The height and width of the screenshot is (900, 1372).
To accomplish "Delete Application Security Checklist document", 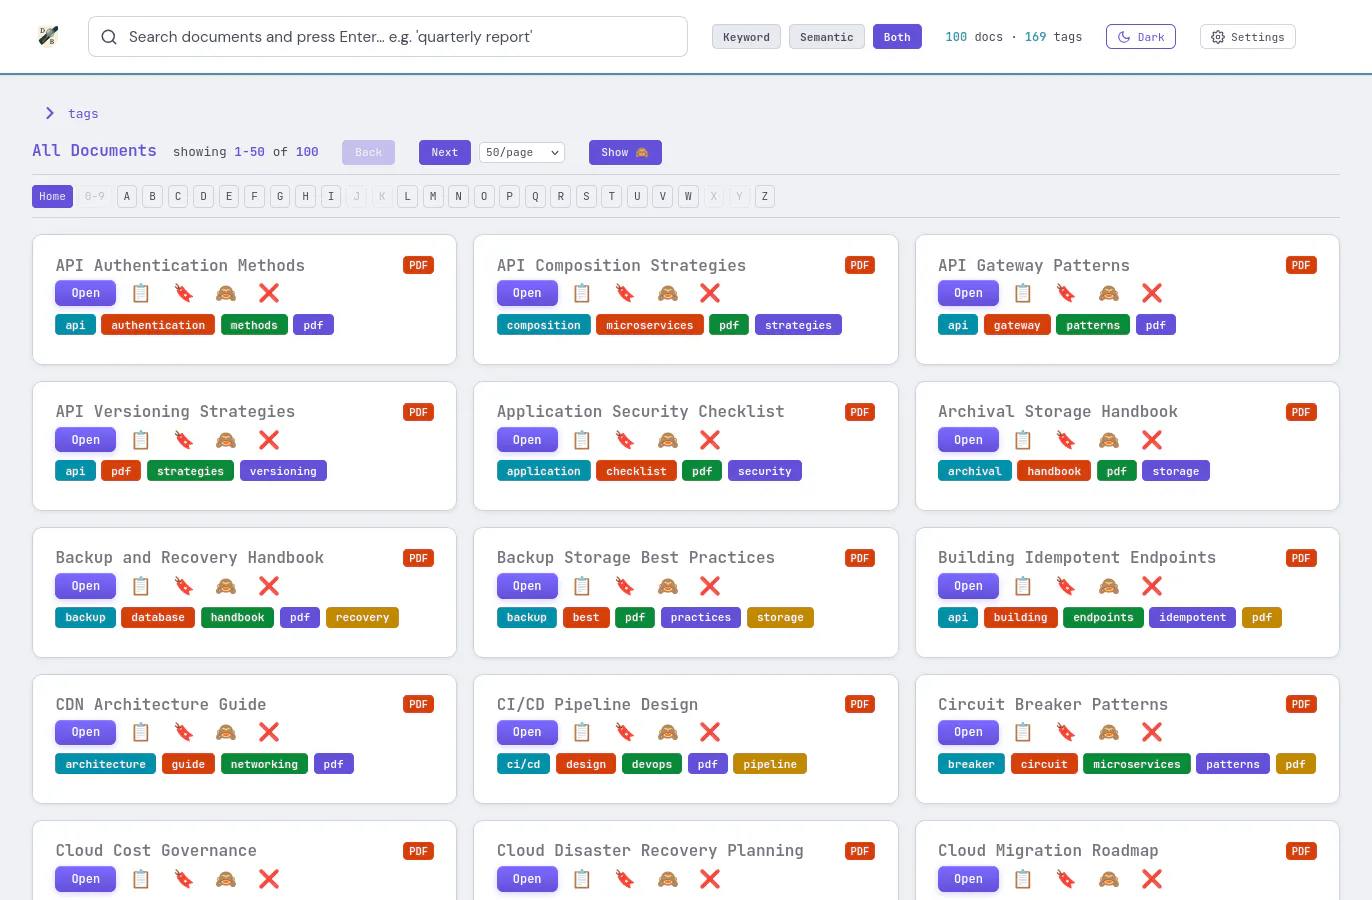I will [710, 440].
